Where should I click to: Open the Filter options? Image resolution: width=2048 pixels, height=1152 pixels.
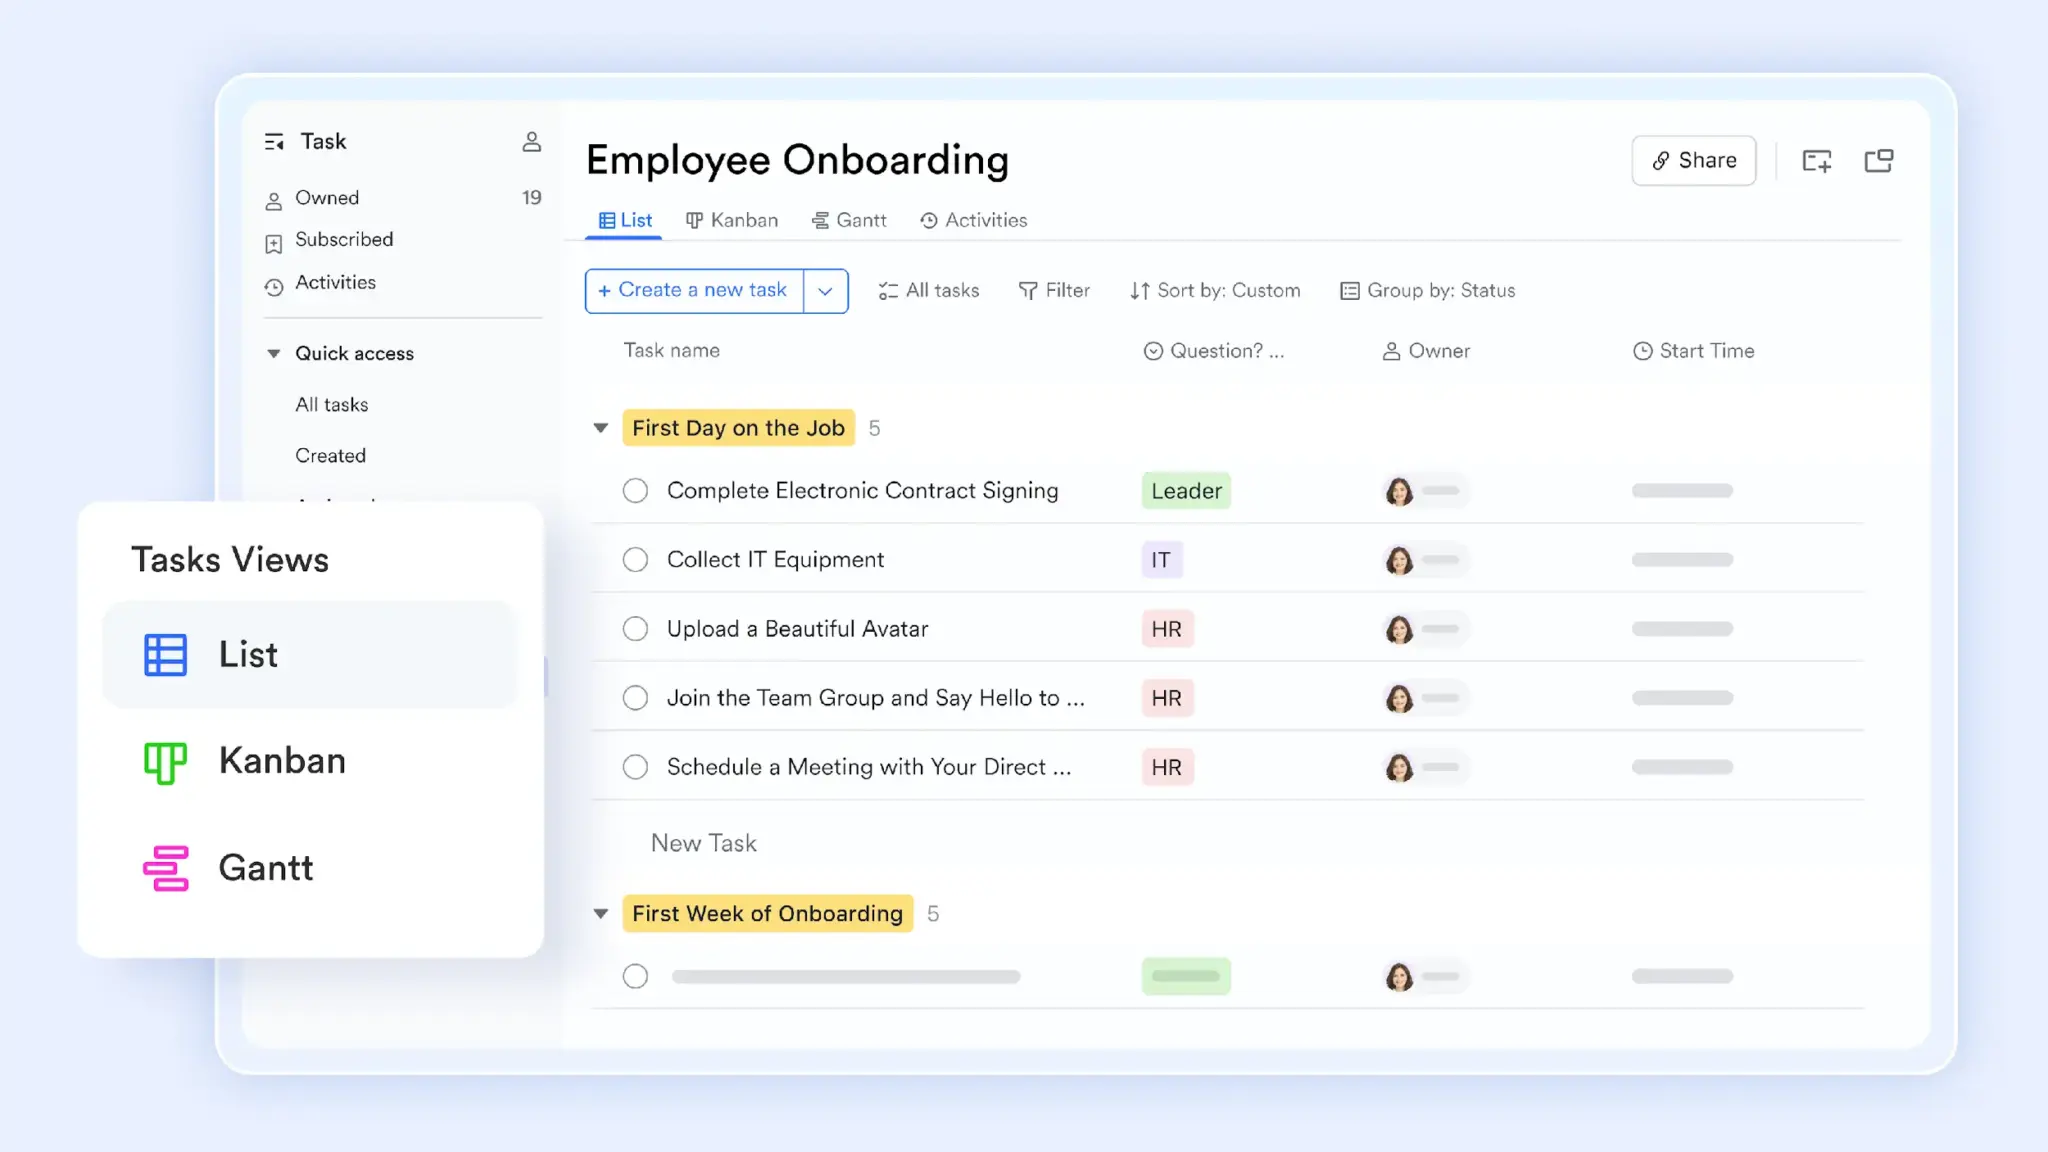click(x=1054, y=290)
